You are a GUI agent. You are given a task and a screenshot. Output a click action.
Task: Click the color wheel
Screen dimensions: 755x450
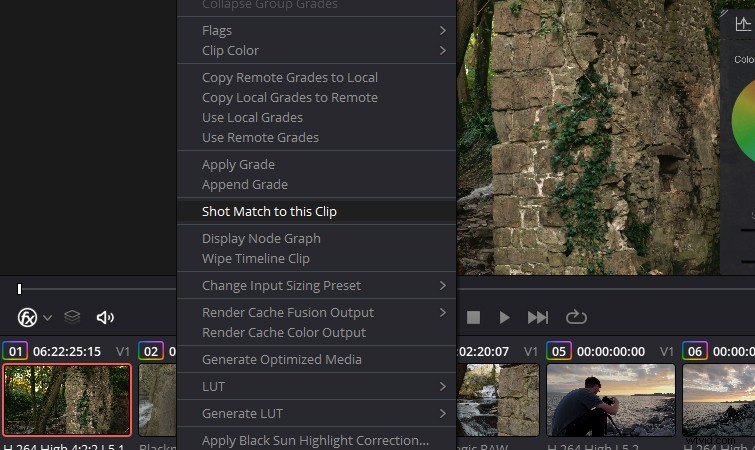coord(743,120)
